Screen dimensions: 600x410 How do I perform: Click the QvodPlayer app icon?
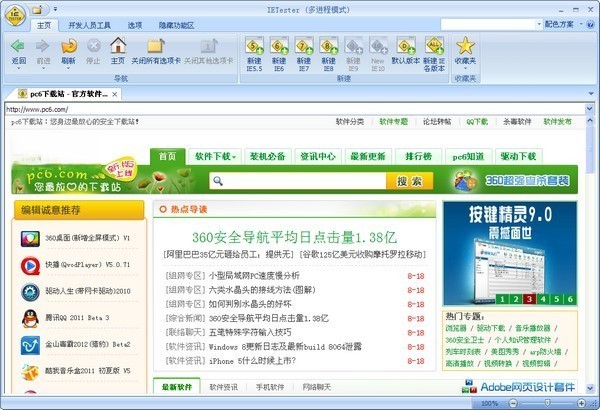tap(30, 265)
